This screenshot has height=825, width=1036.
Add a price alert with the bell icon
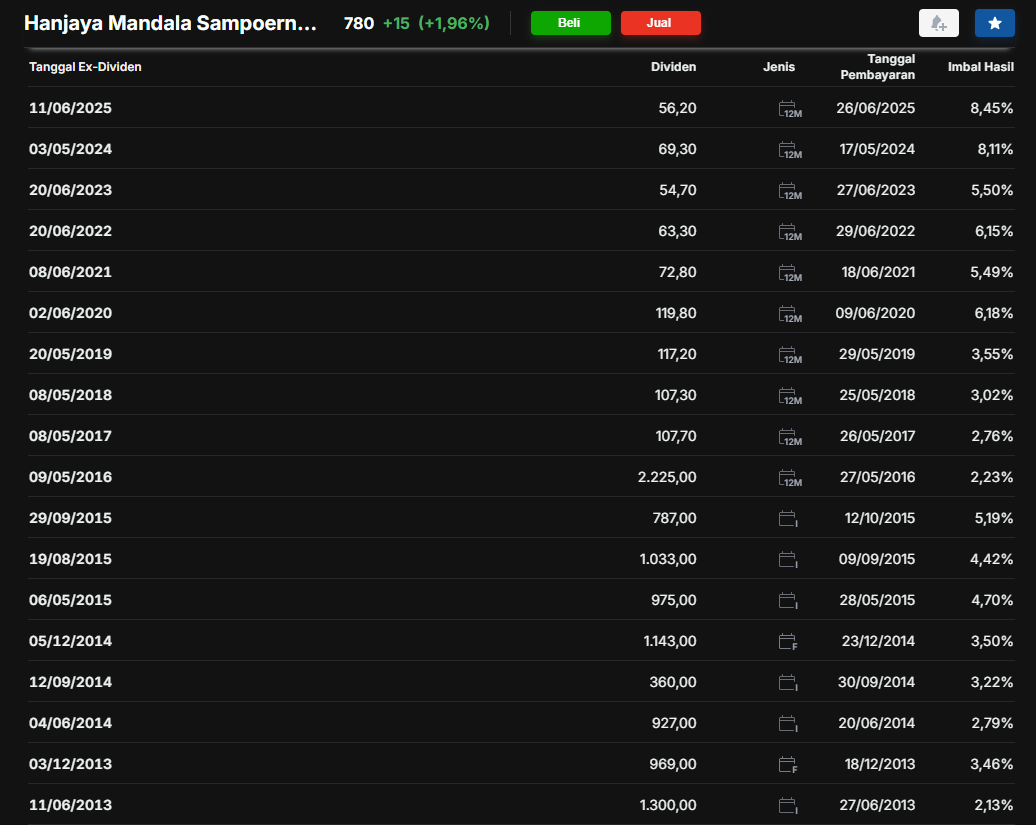point(938,23)
